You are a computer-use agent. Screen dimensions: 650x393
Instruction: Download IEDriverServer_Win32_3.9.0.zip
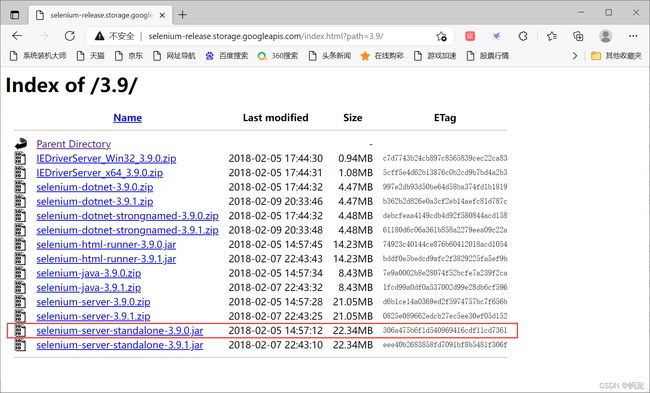[x=106, y=158]
